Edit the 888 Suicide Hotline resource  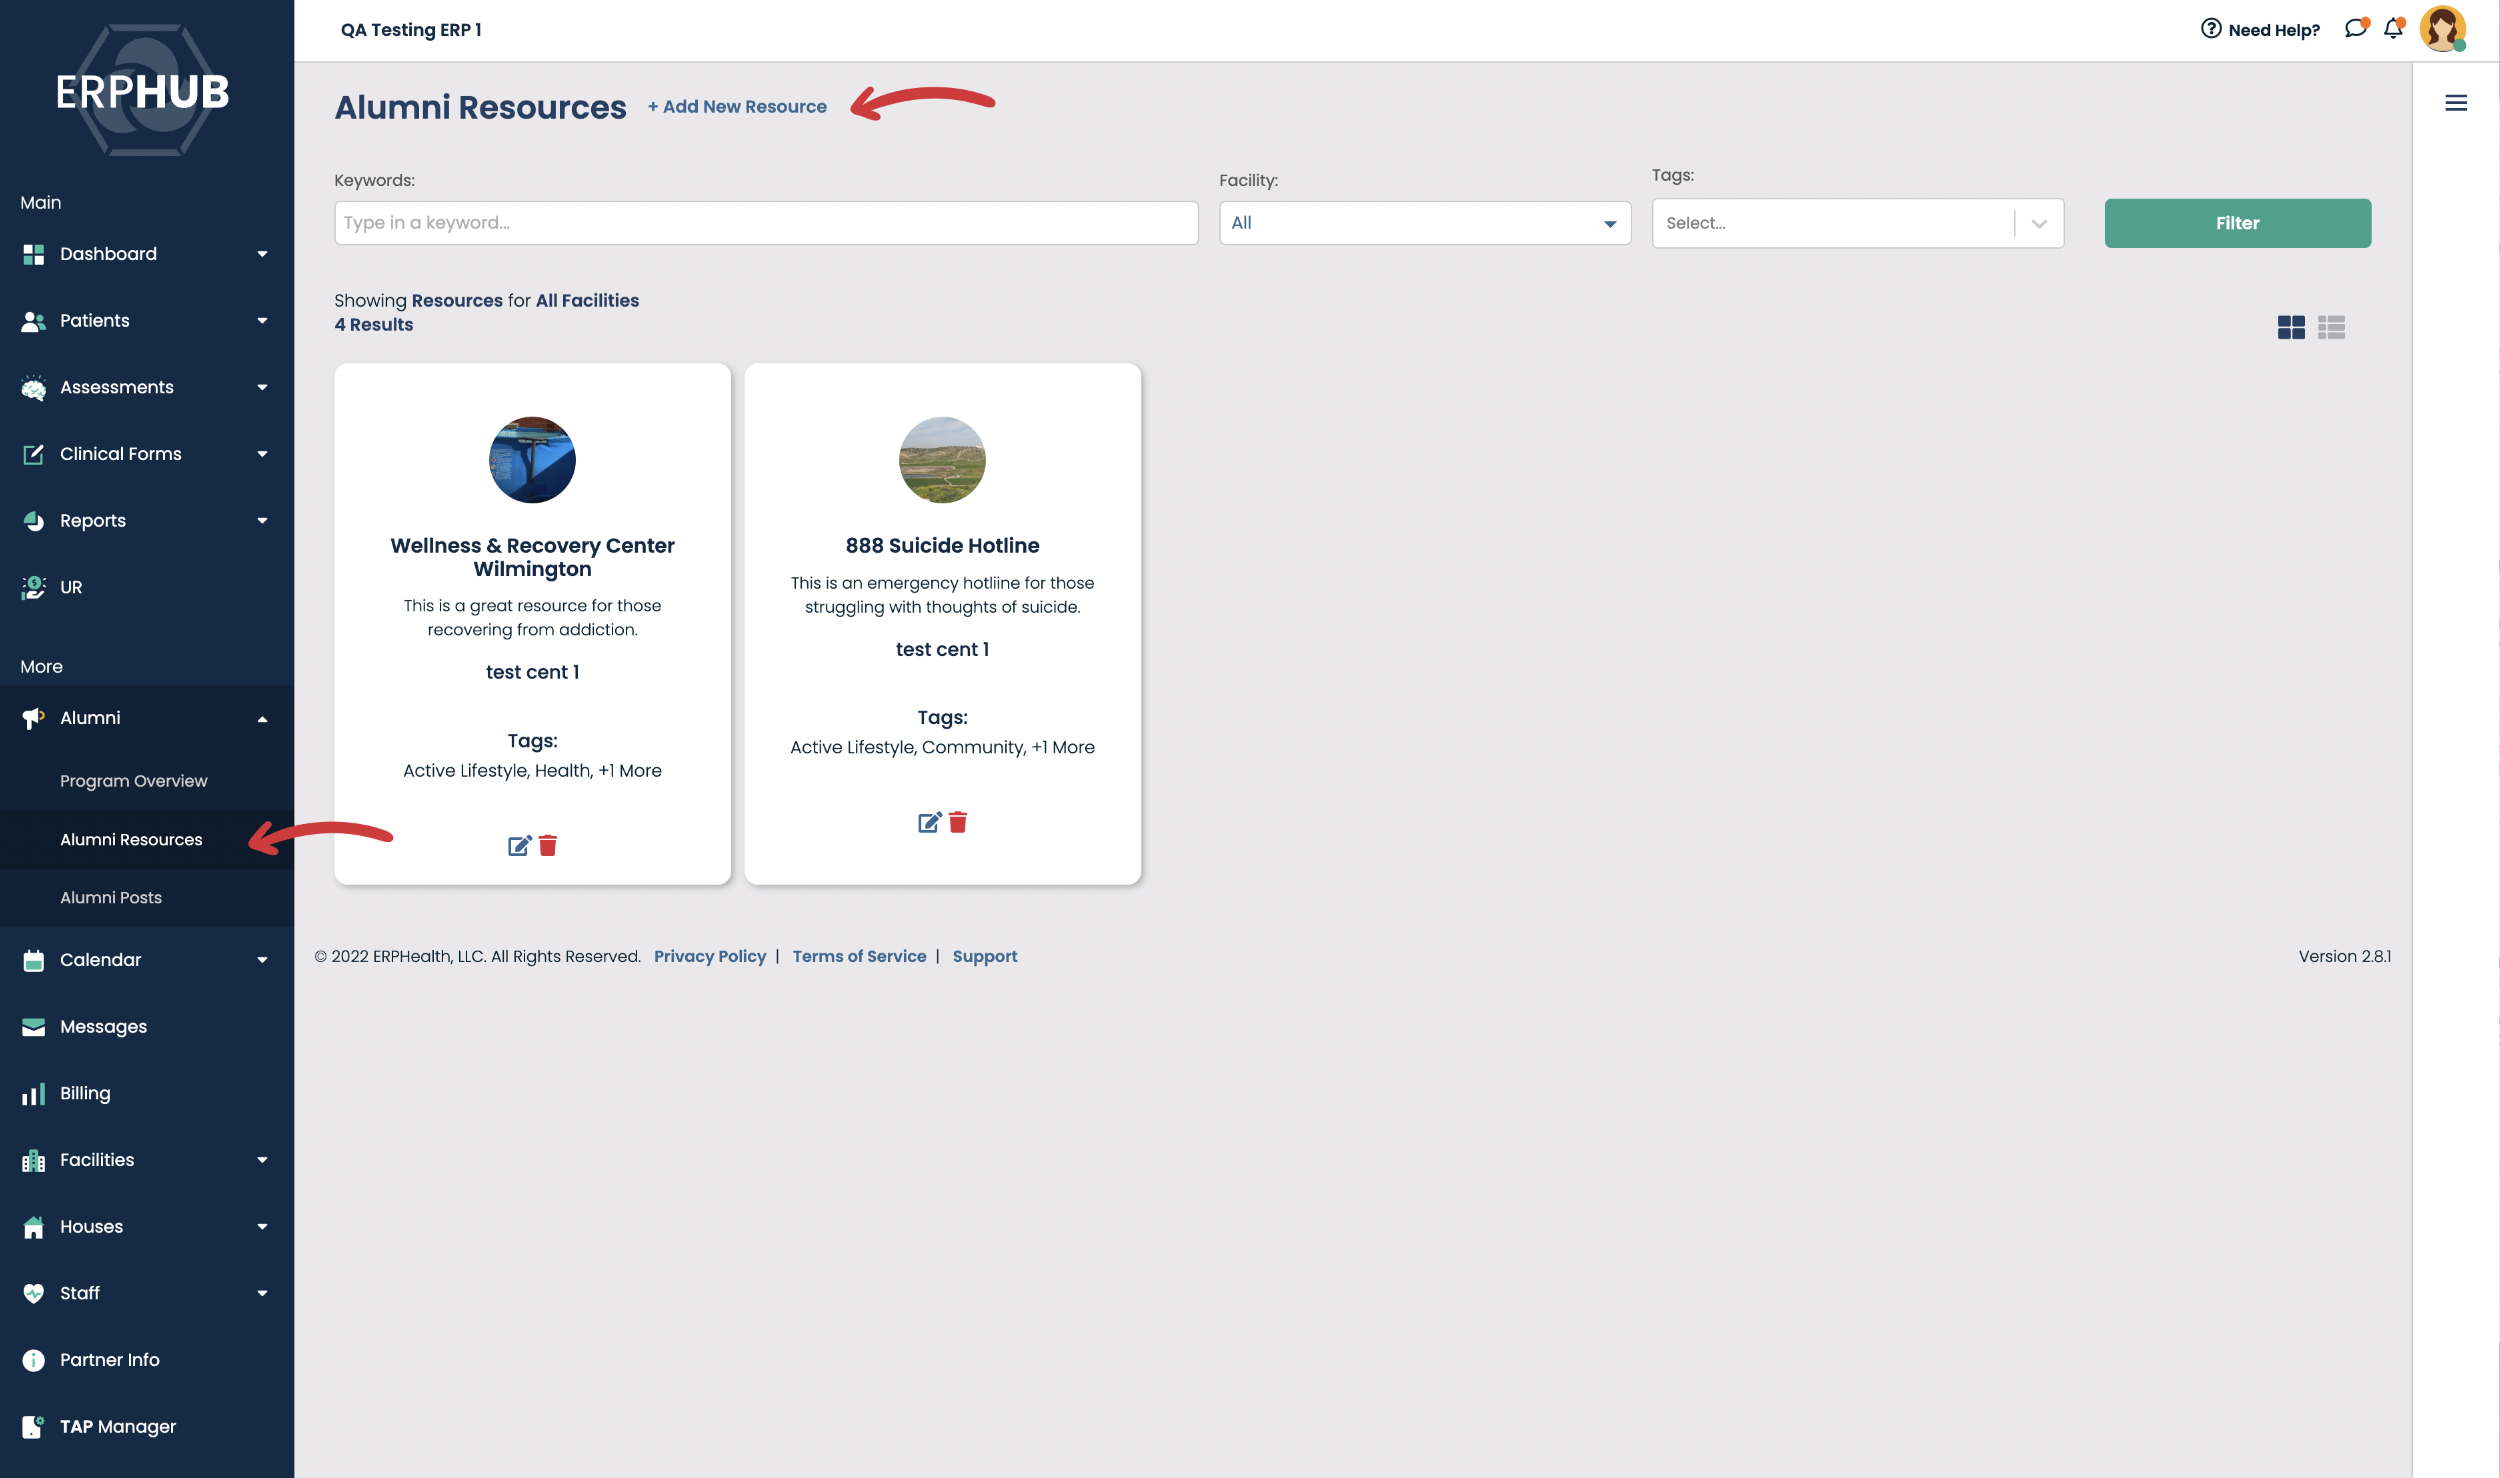(929, 822)
